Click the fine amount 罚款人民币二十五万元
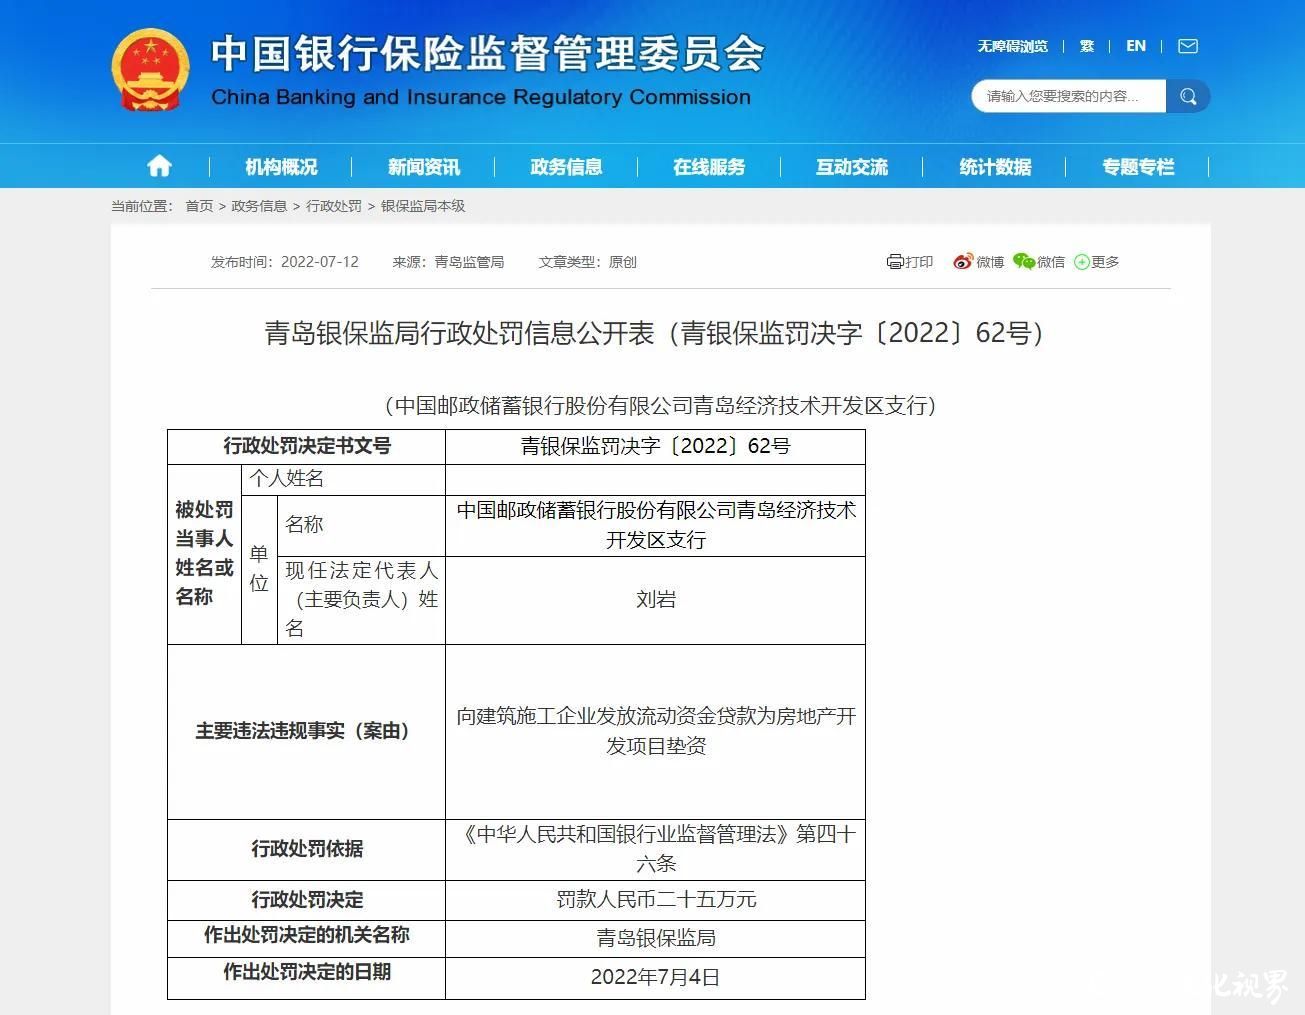Screen dimensions: 1305x1015 (655, 900)
